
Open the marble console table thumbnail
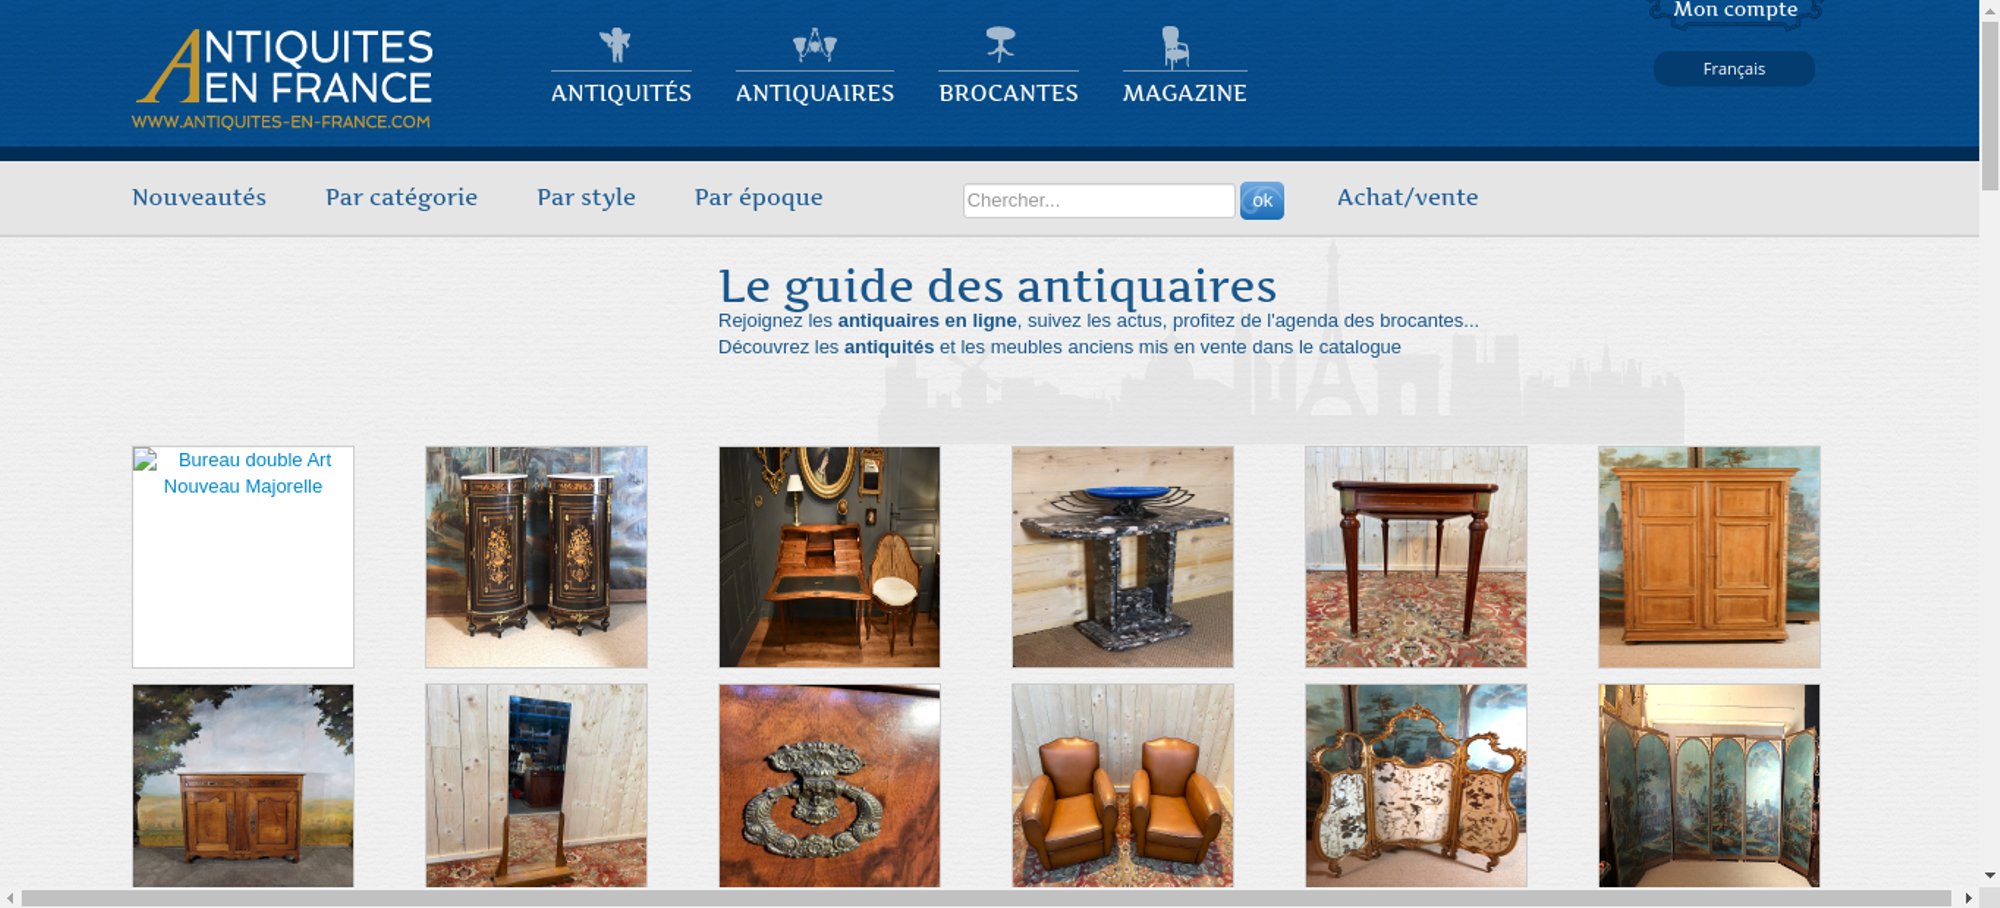coord(1123,557)
